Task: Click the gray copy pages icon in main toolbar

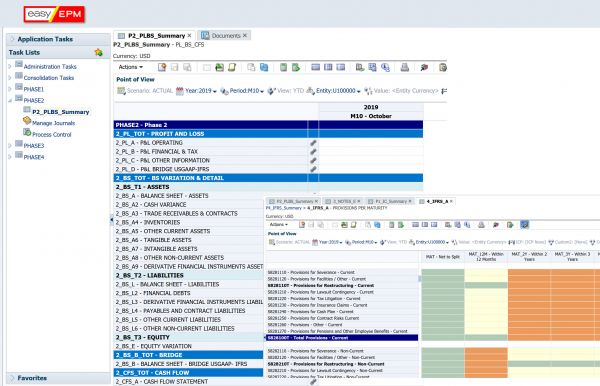Action: coord(251,67)
